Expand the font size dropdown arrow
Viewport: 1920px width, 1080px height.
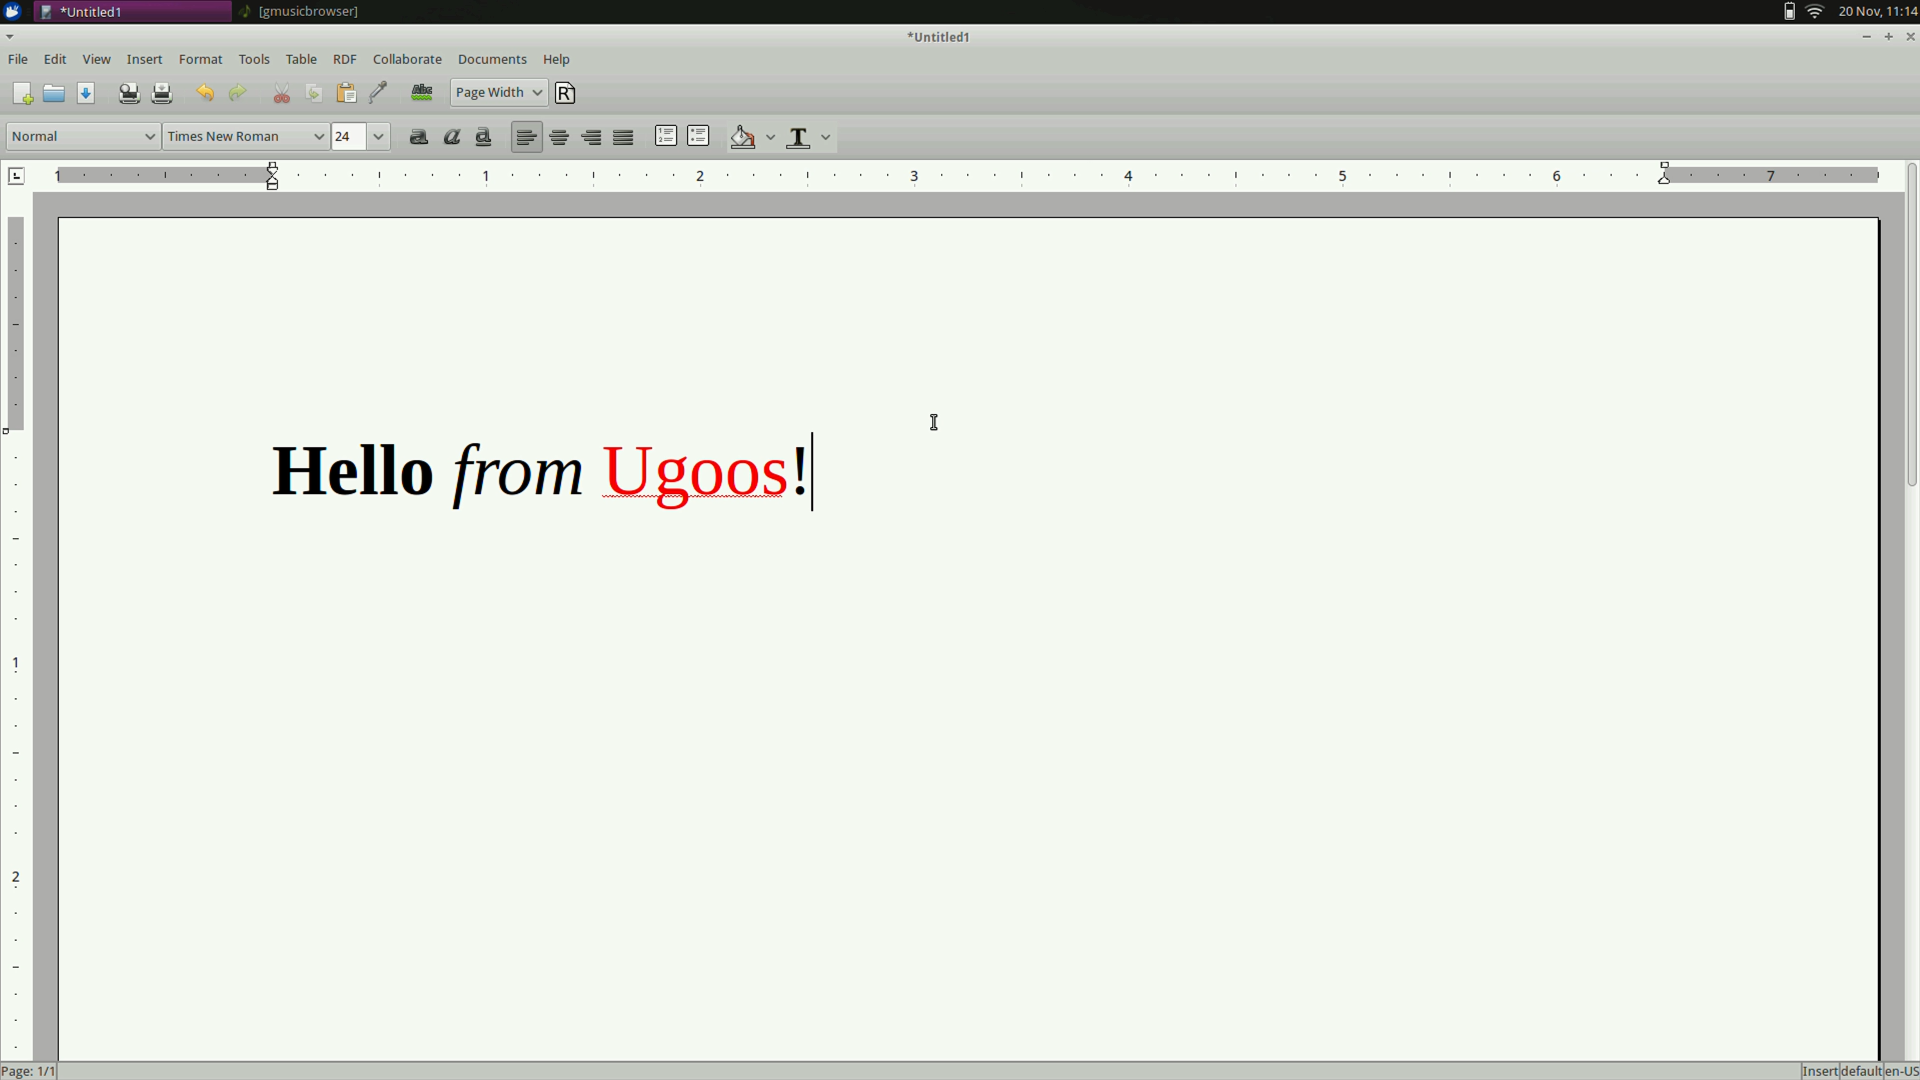pos(379,137)
